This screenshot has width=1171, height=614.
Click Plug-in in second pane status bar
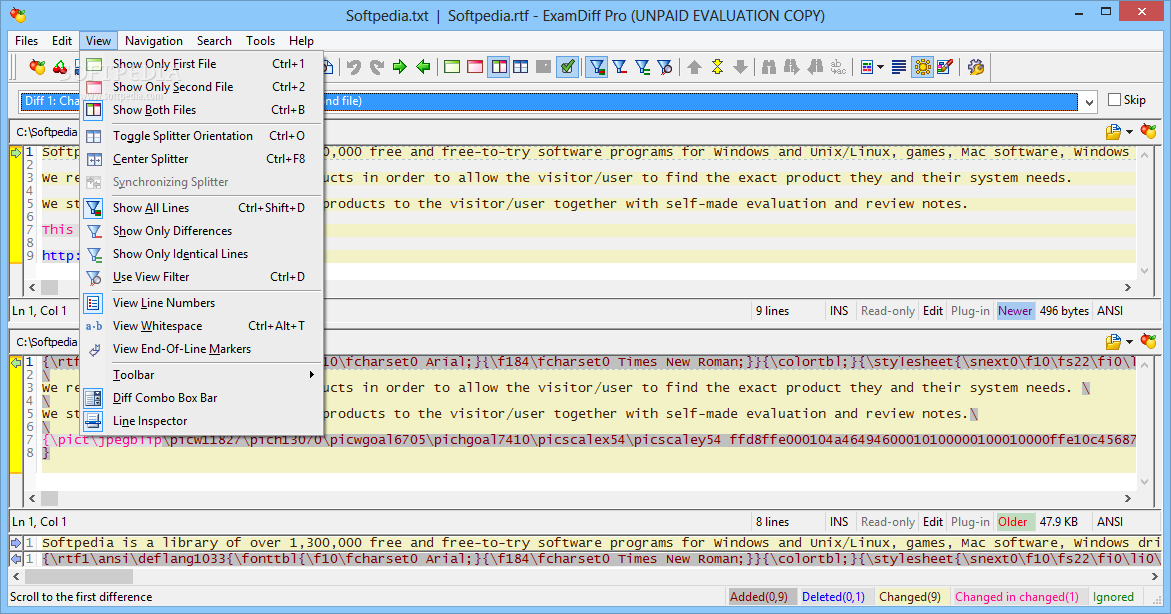pos(970,521)
